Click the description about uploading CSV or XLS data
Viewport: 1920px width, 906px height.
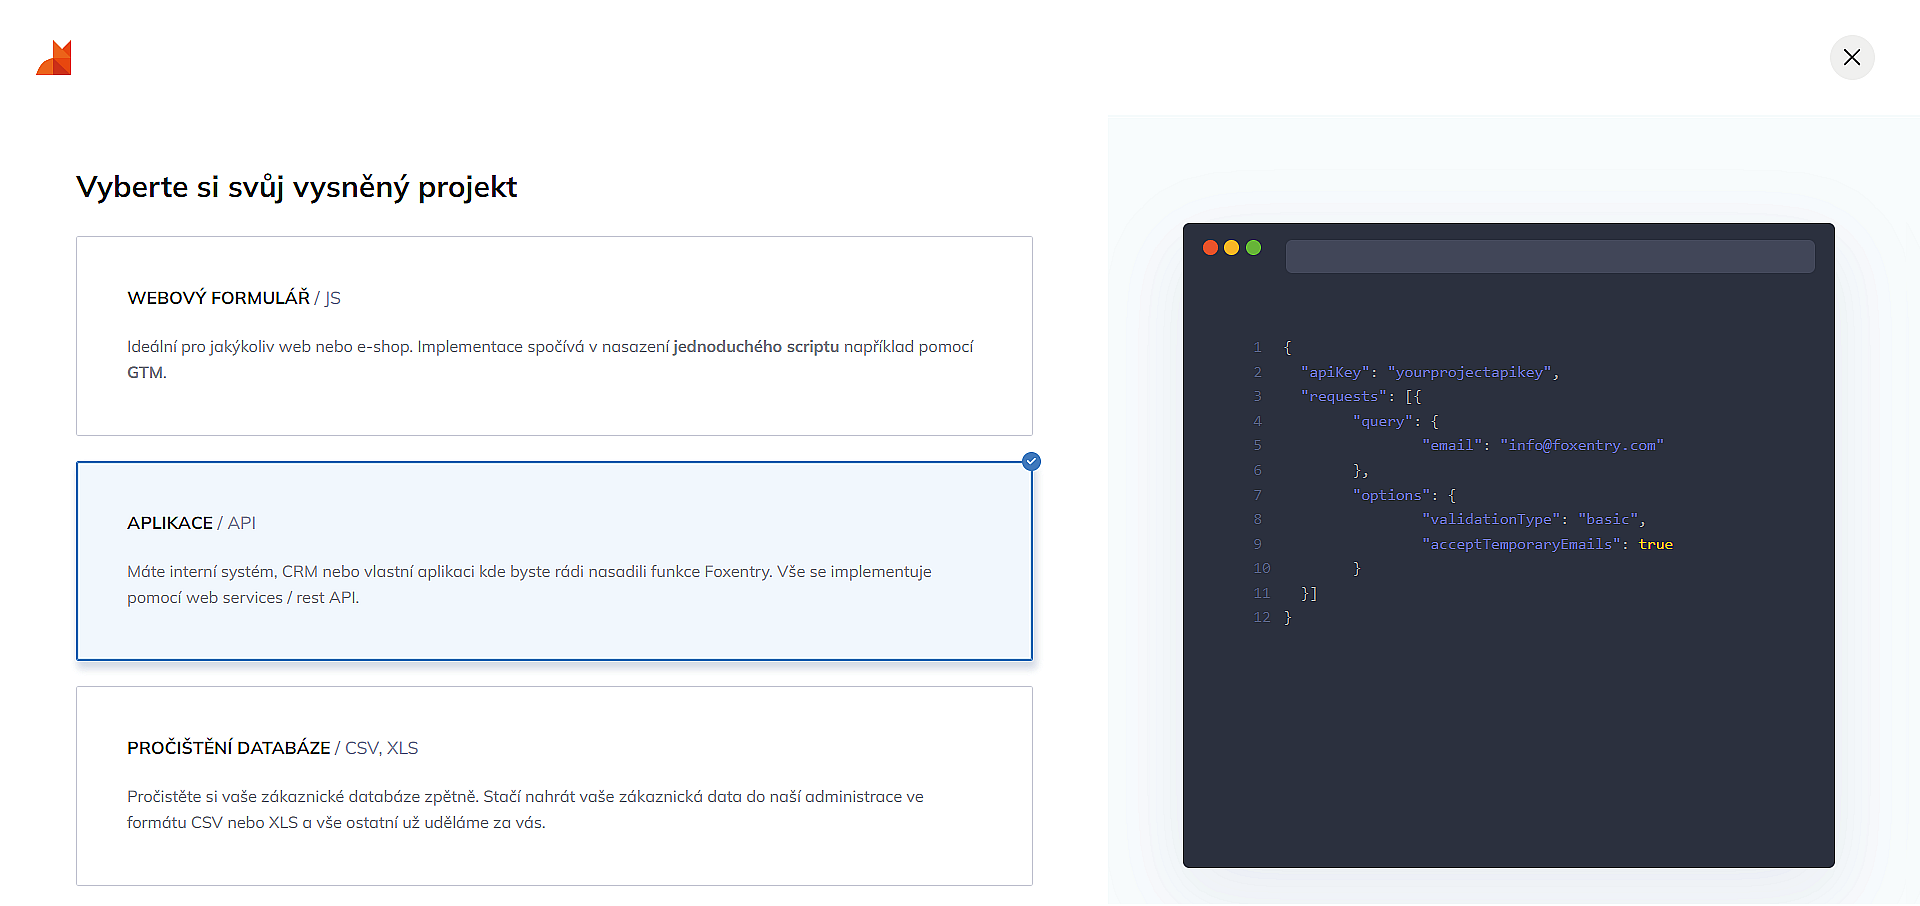(525, 809)
